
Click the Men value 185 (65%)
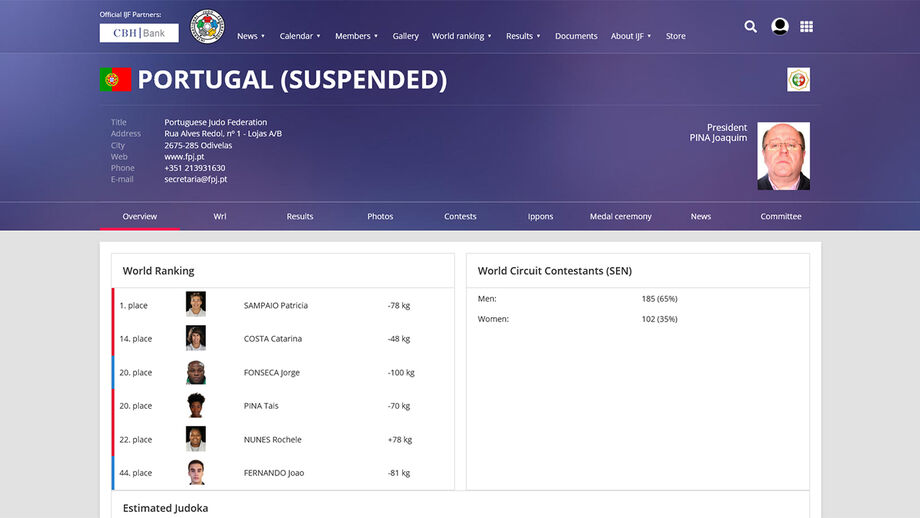point(659,299)
